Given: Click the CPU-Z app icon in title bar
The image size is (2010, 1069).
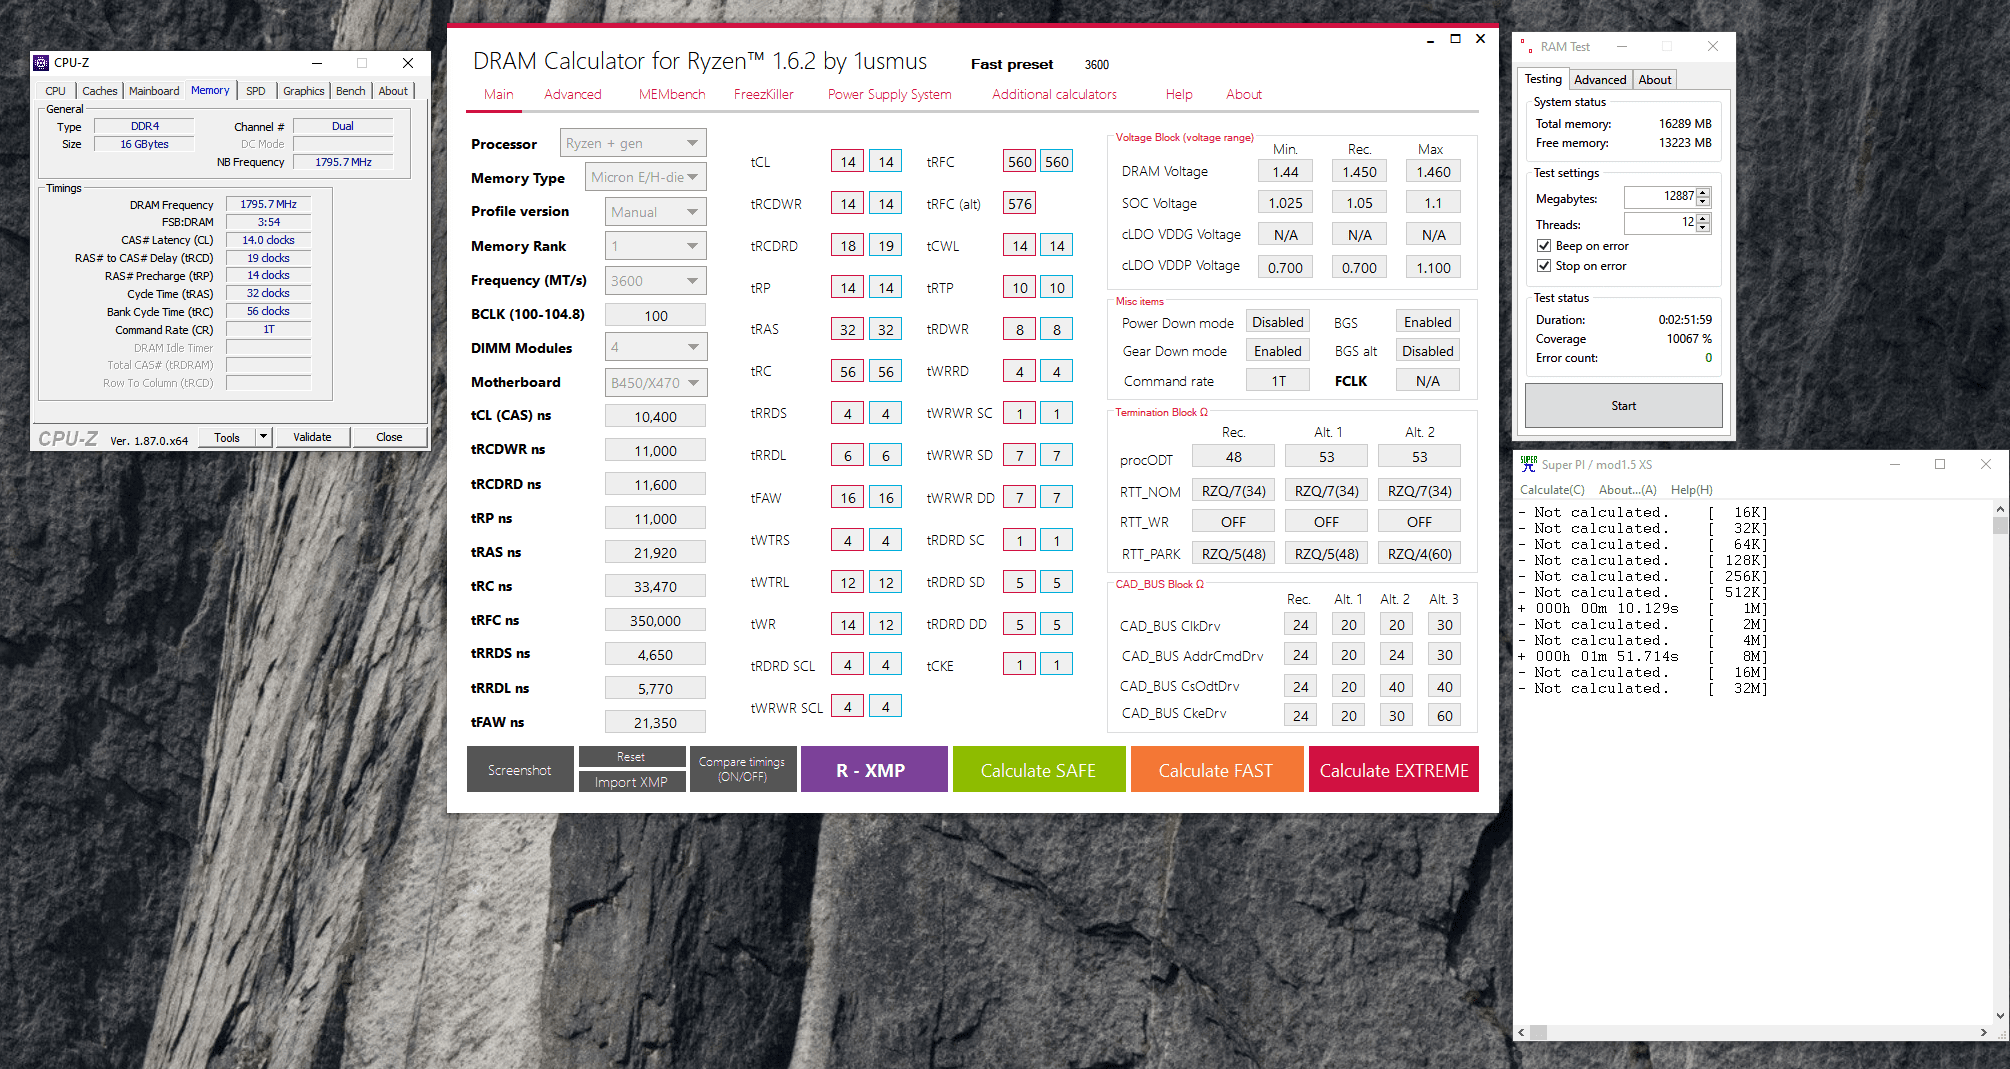Looking at the screenshot, I should pyautogui.click(x=41, y=63).
